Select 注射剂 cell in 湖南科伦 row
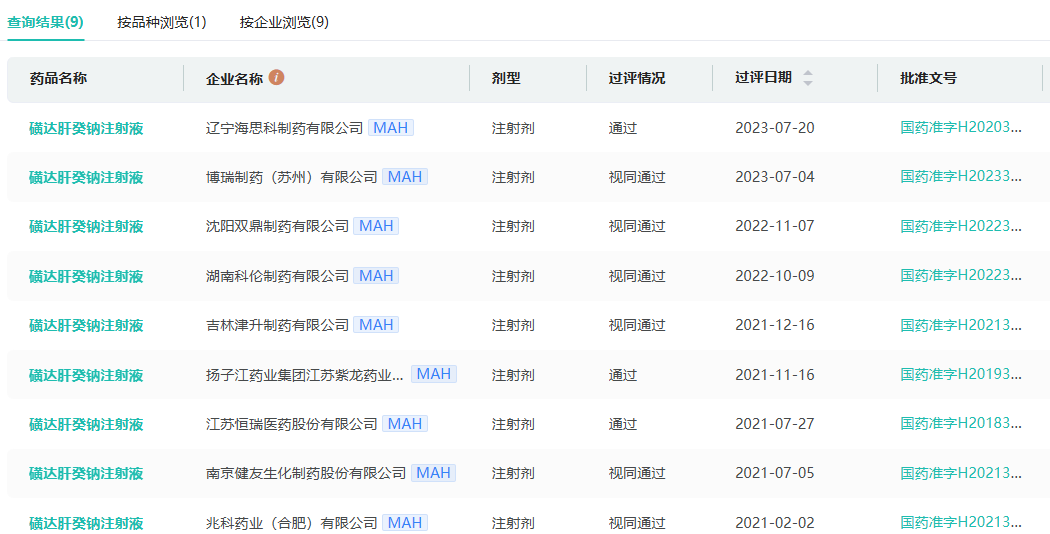 (x=513, y=276)
